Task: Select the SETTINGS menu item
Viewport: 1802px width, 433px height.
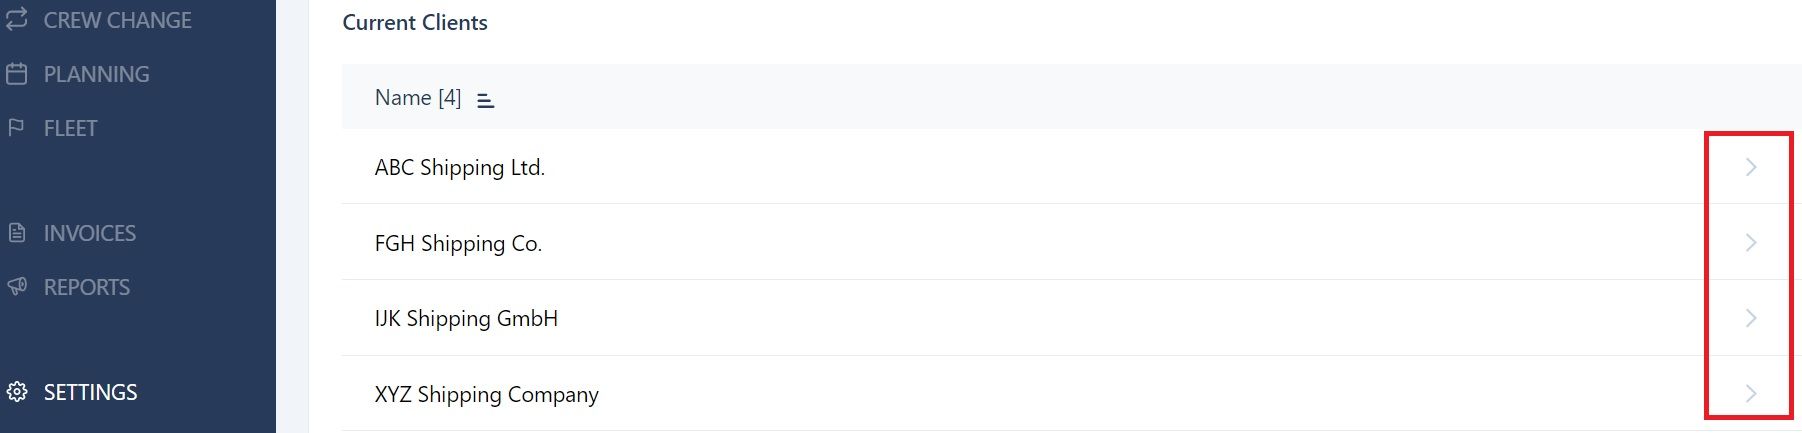Action: (x=90, y=392)
